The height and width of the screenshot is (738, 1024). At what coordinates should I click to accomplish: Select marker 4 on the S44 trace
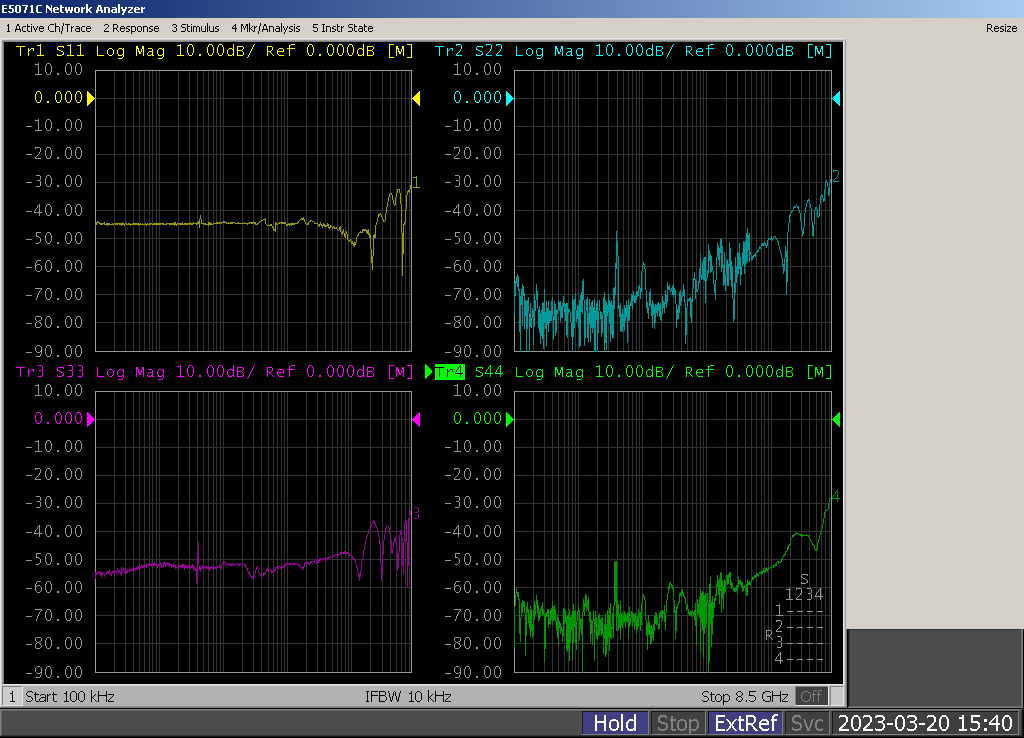click(835, 497)
